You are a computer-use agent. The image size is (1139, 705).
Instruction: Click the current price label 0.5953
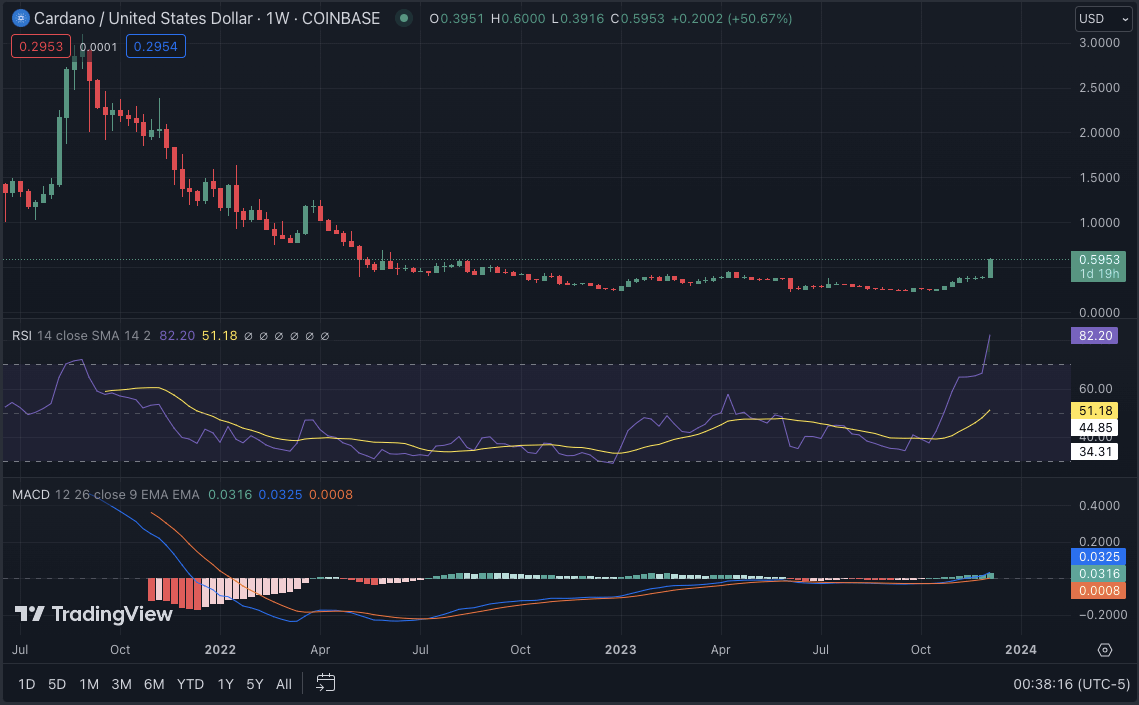point(1094,259)
